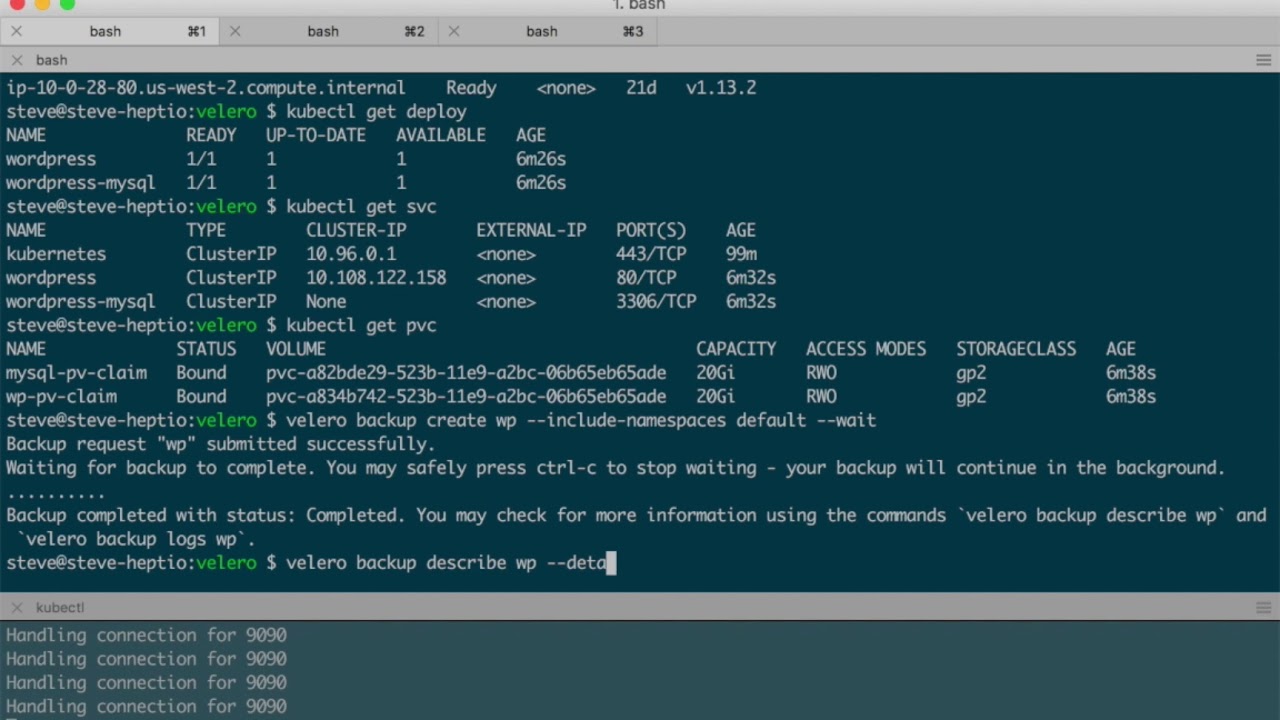Switch to the third bash tab ⌘3
This screenshot has width=1280, height=720.
coord(547,31)
